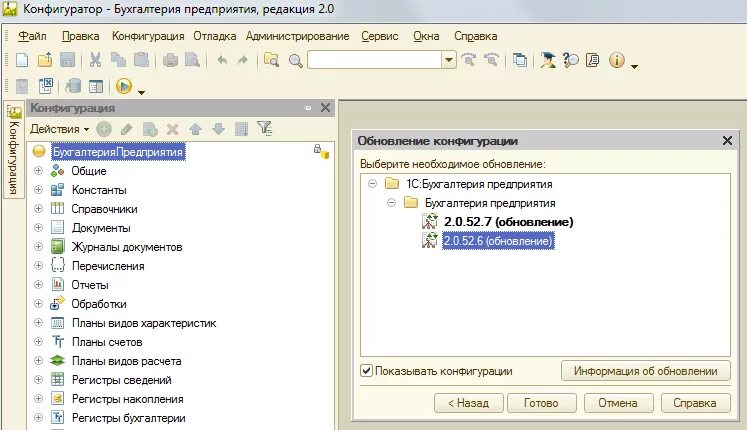The height and width of the screenshot is (430, 747).
Task: Open the Файл menu
Action: [x=32, y=36]
